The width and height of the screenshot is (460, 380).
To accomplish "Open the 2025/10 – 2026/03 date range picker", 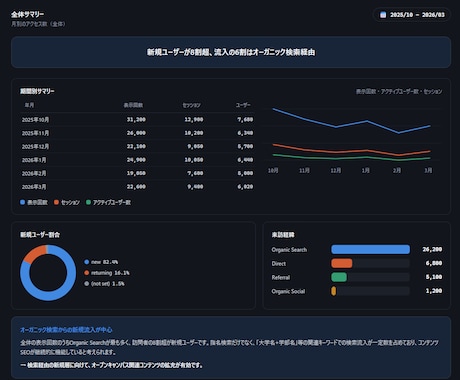I will coord(412,15).
